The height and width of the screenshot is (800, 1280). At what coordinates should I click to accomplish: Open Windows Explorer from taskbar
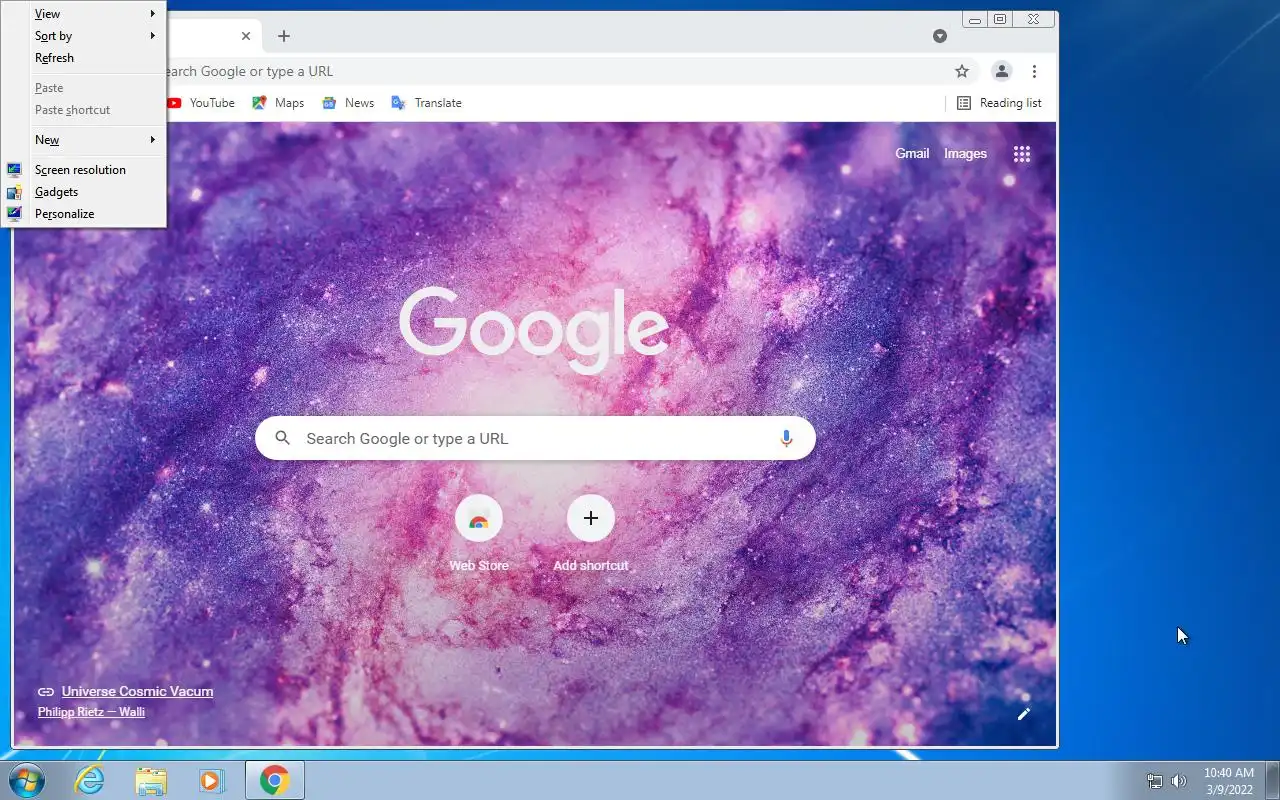[x=151, y=780]
